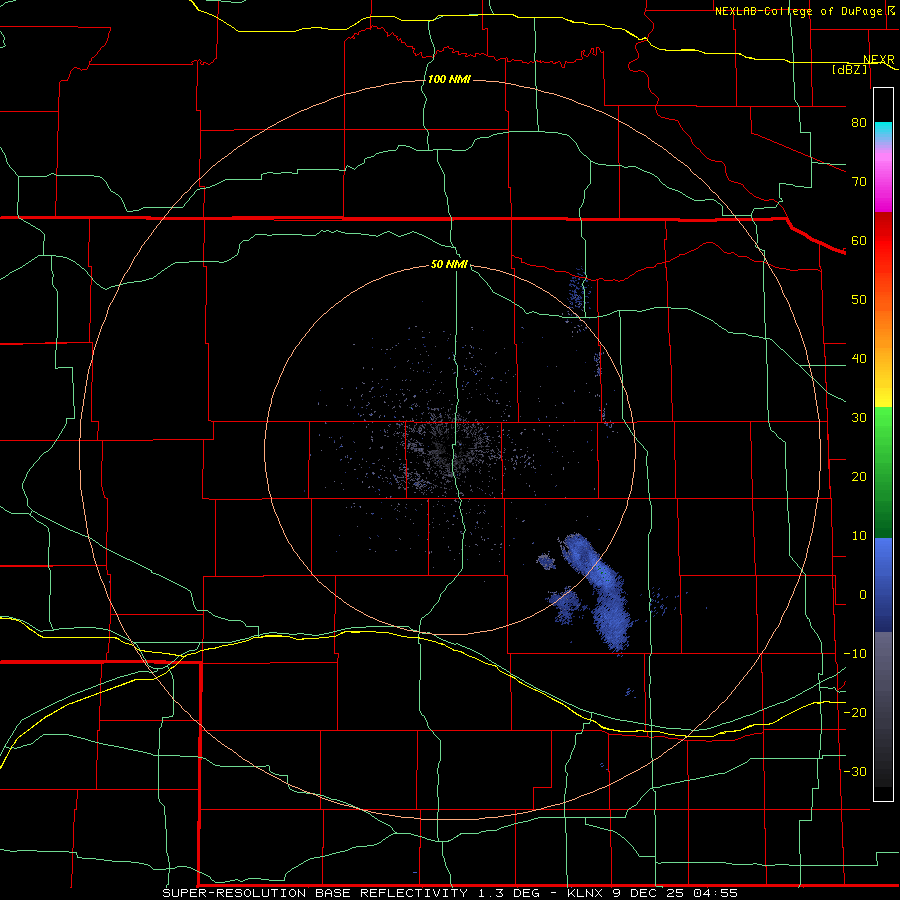Click the green section of the color bar

[883, 472]
